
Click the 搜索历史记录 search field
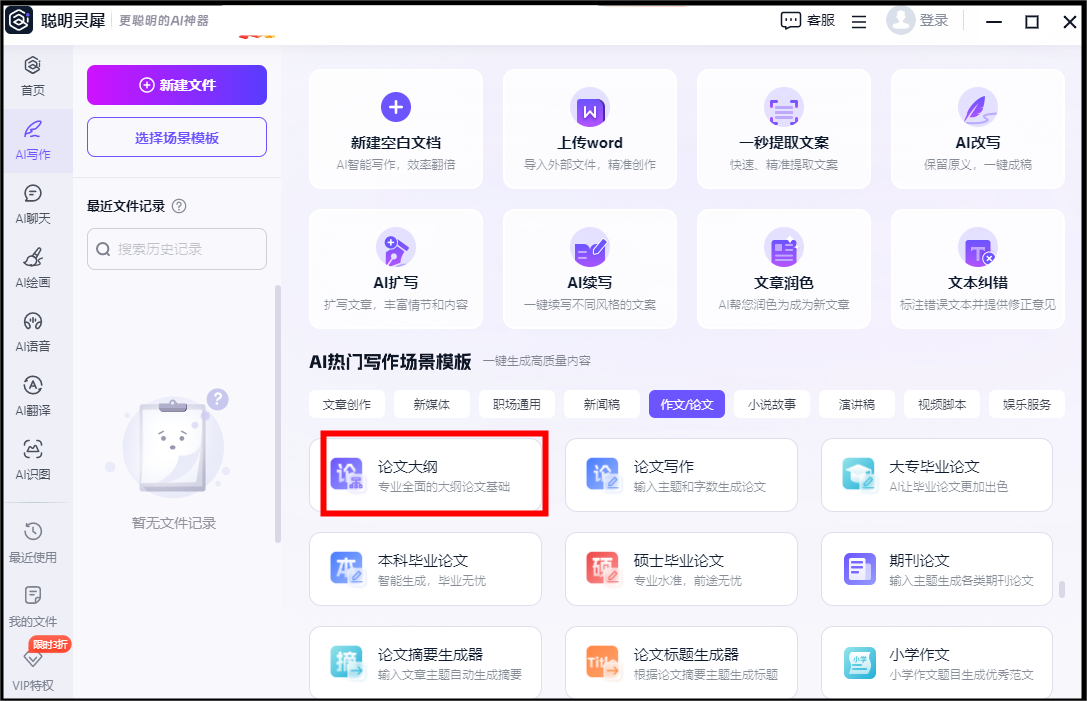[177, 249]
